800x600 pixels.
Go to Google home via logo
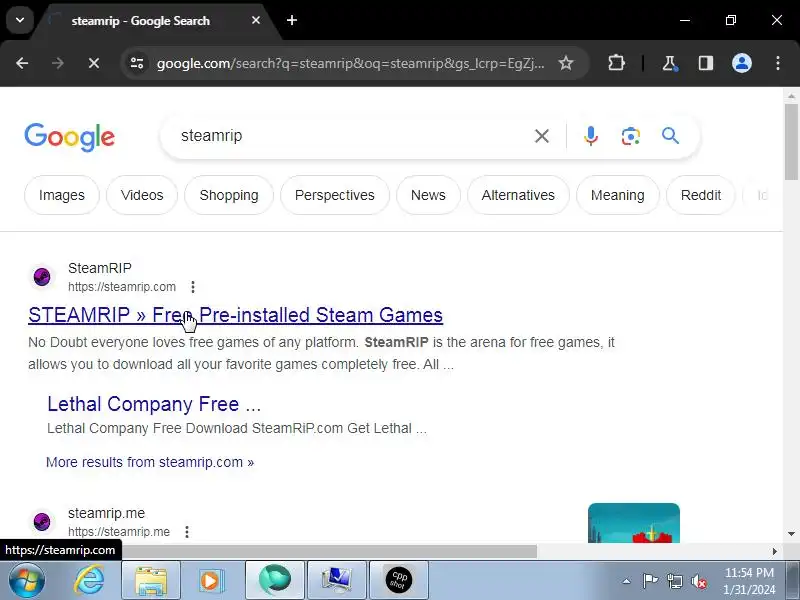[x=69, y=137]
